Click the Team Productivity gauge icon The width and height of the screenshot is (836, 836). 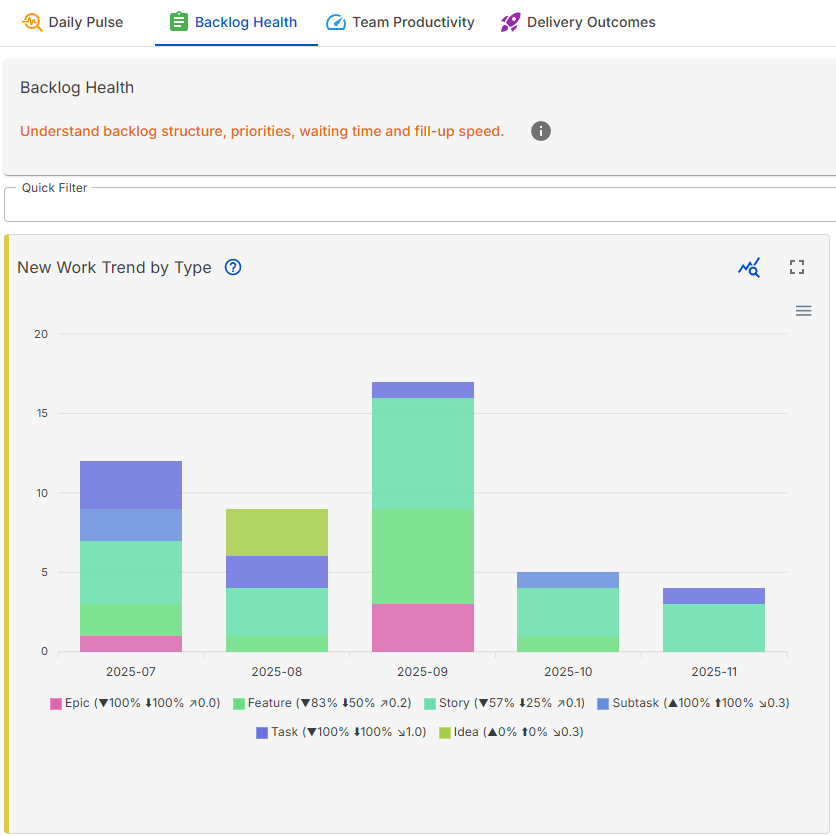point(336,22)
